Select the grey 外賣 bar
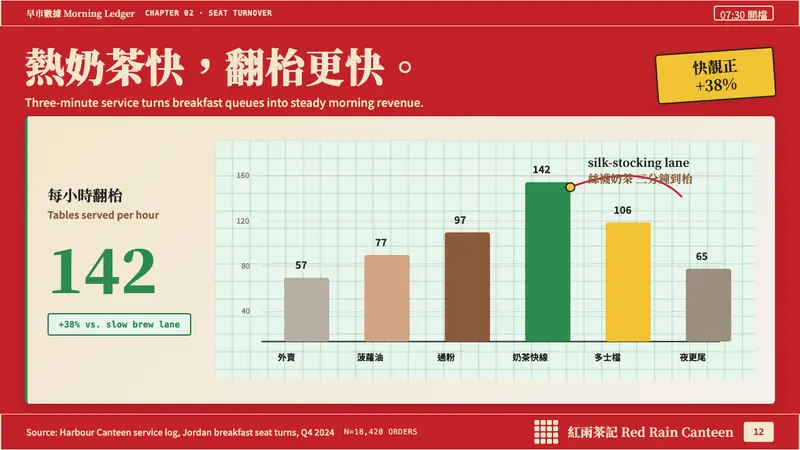 [x=307, y=309]
